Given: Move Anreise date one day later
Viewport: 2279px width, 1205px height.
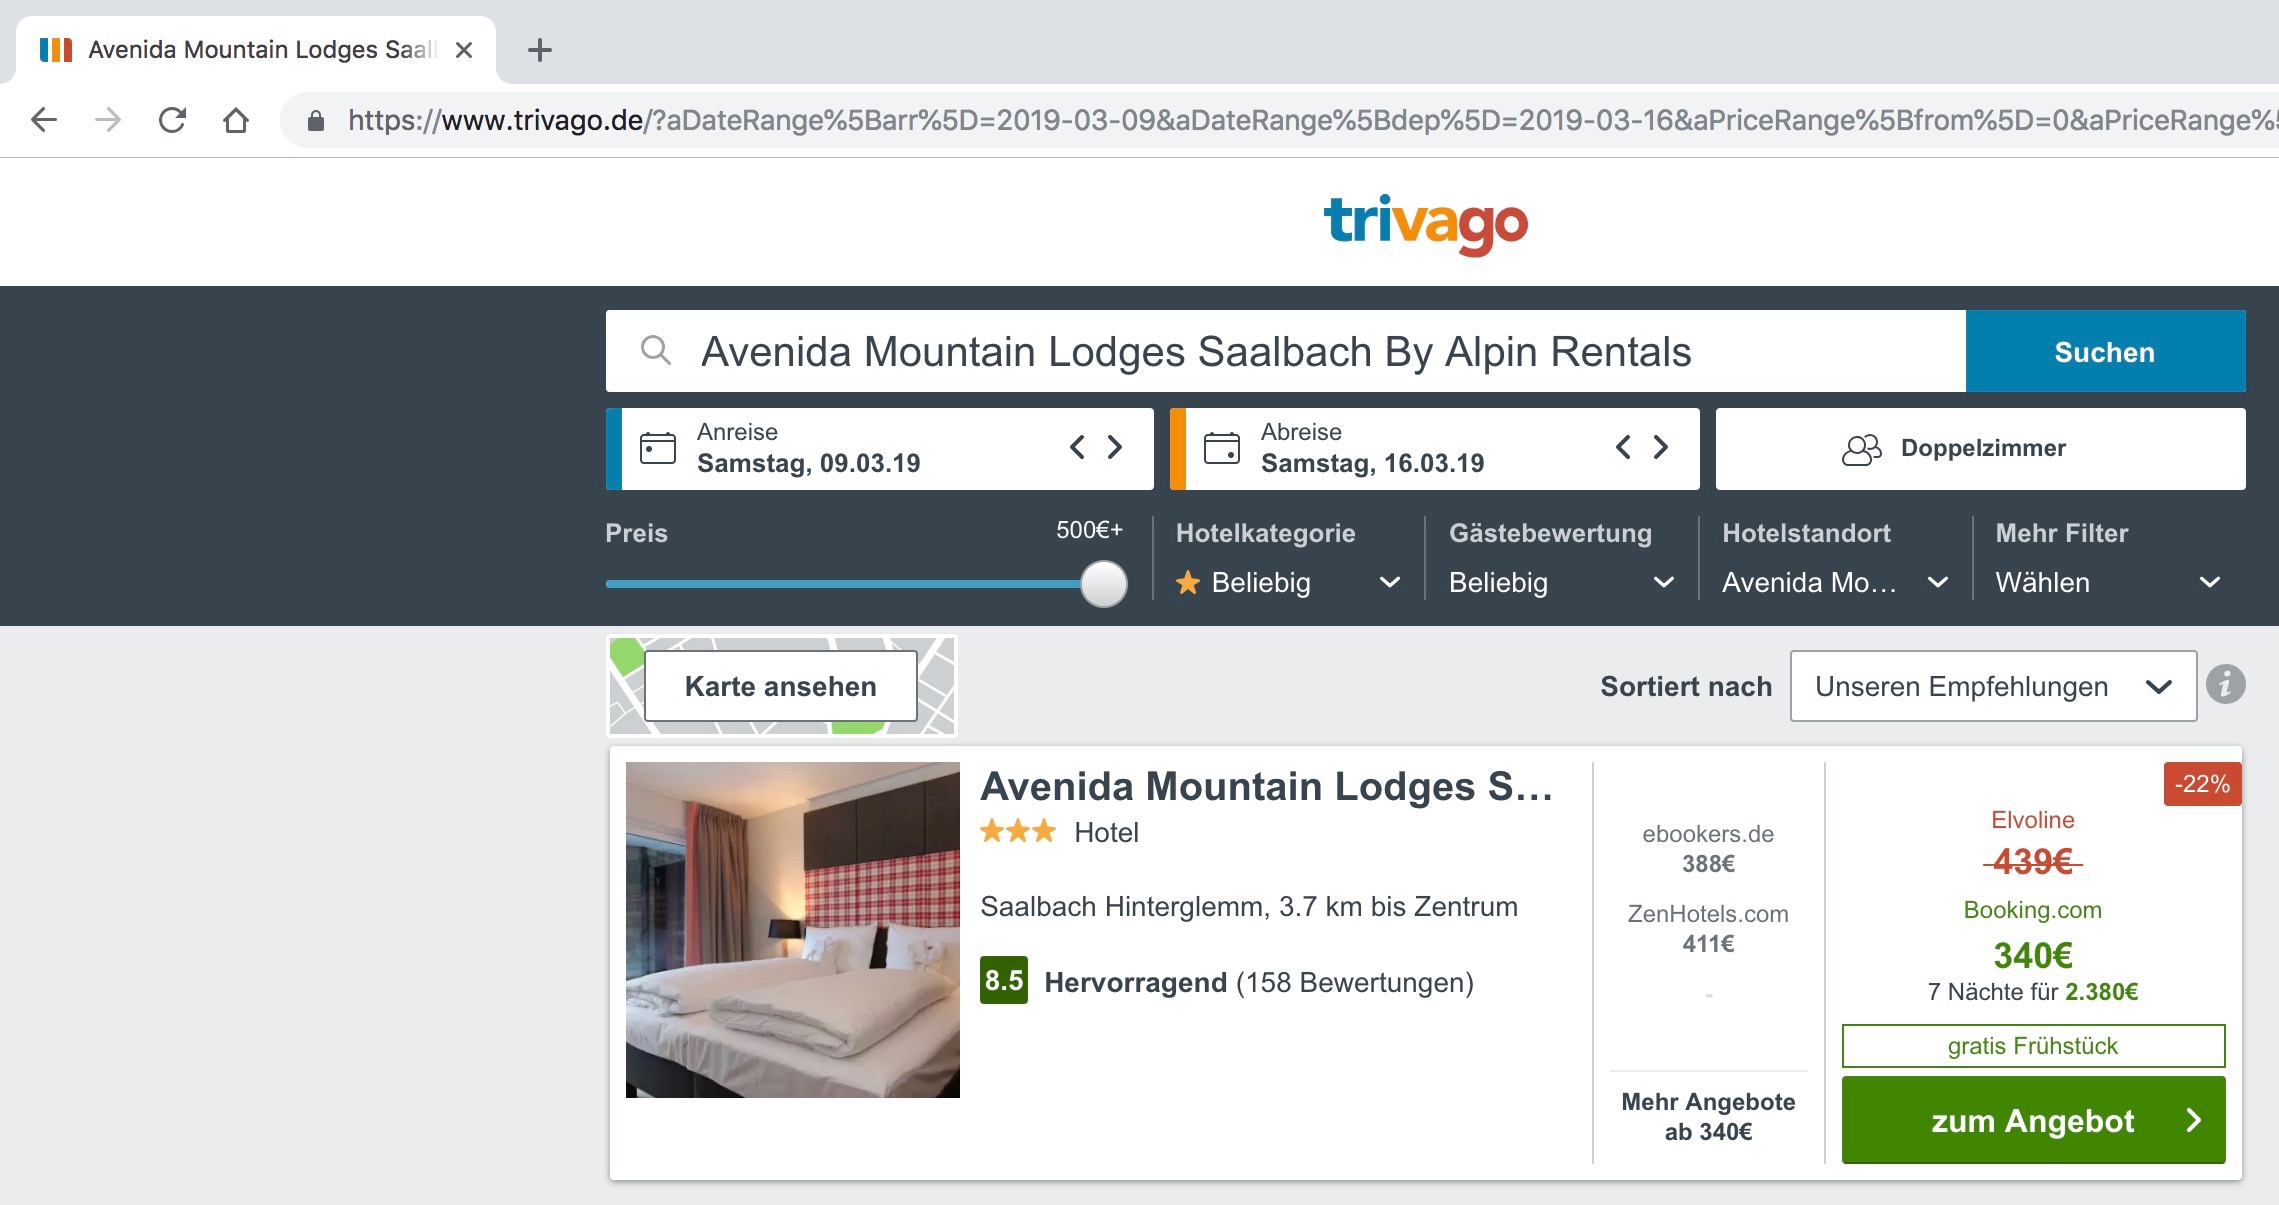Looking at the screenshot, I should (x=1115, y=447).
